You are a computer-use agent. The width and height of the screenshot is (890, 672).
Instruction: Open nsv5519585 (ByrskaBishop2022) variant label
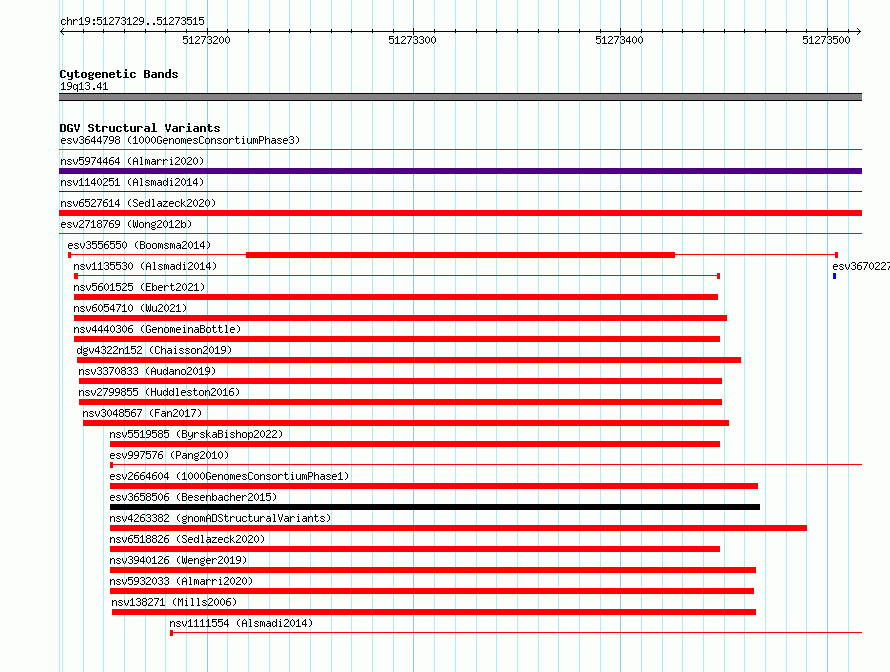pos(196,434)
